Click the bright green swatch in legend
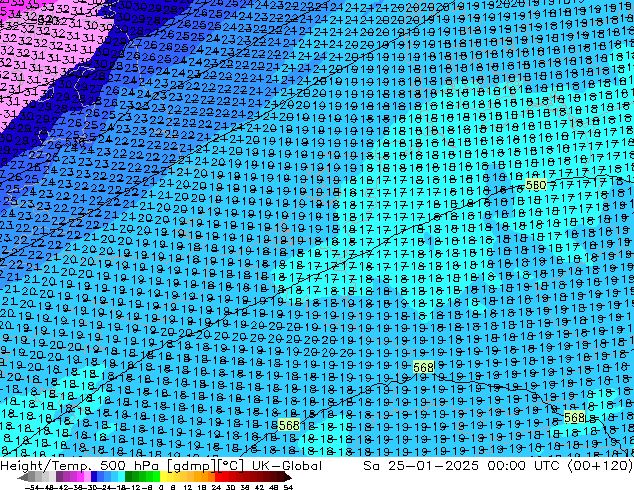 click(x=156, y=477)
